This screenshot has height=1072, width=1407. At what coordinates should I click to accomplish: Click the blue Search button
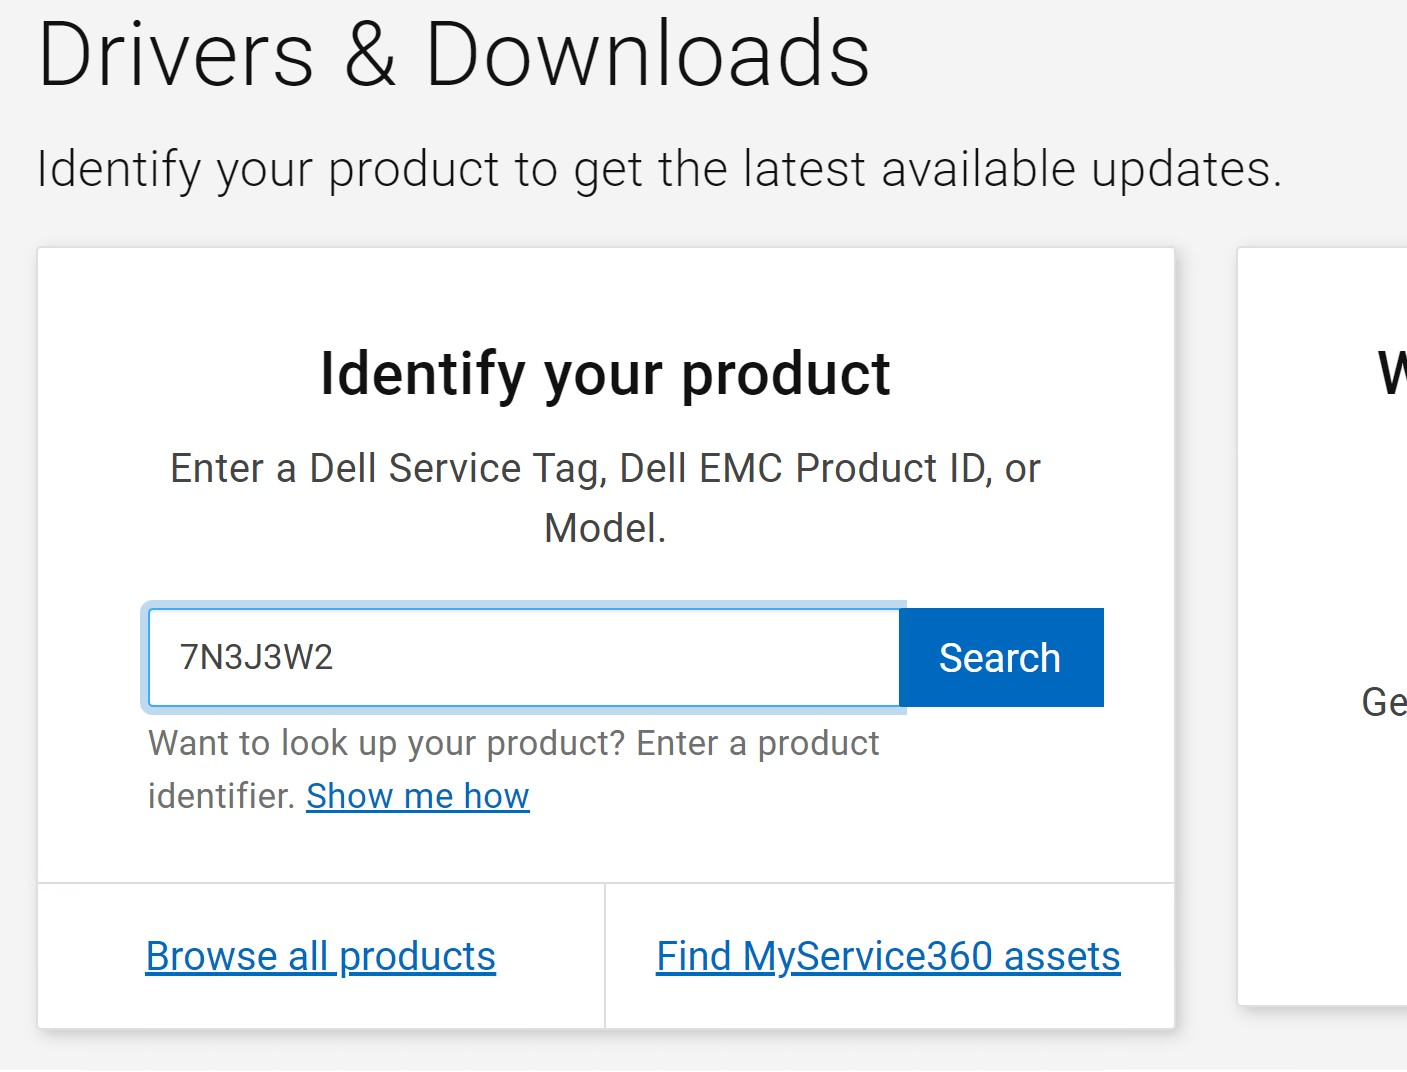click(x=1000, y=658)
